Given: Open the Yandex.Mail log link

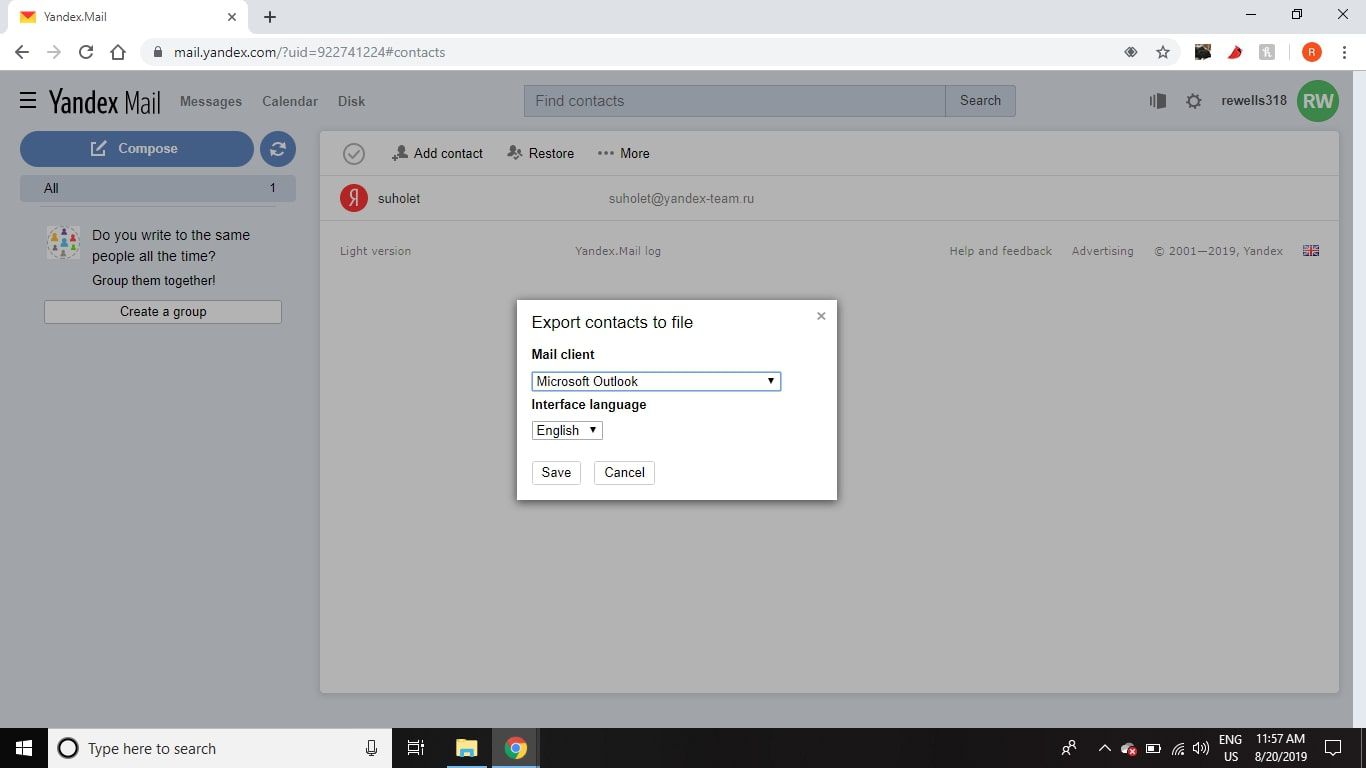Looking at the screenshot, I should (x=618, y=251).
